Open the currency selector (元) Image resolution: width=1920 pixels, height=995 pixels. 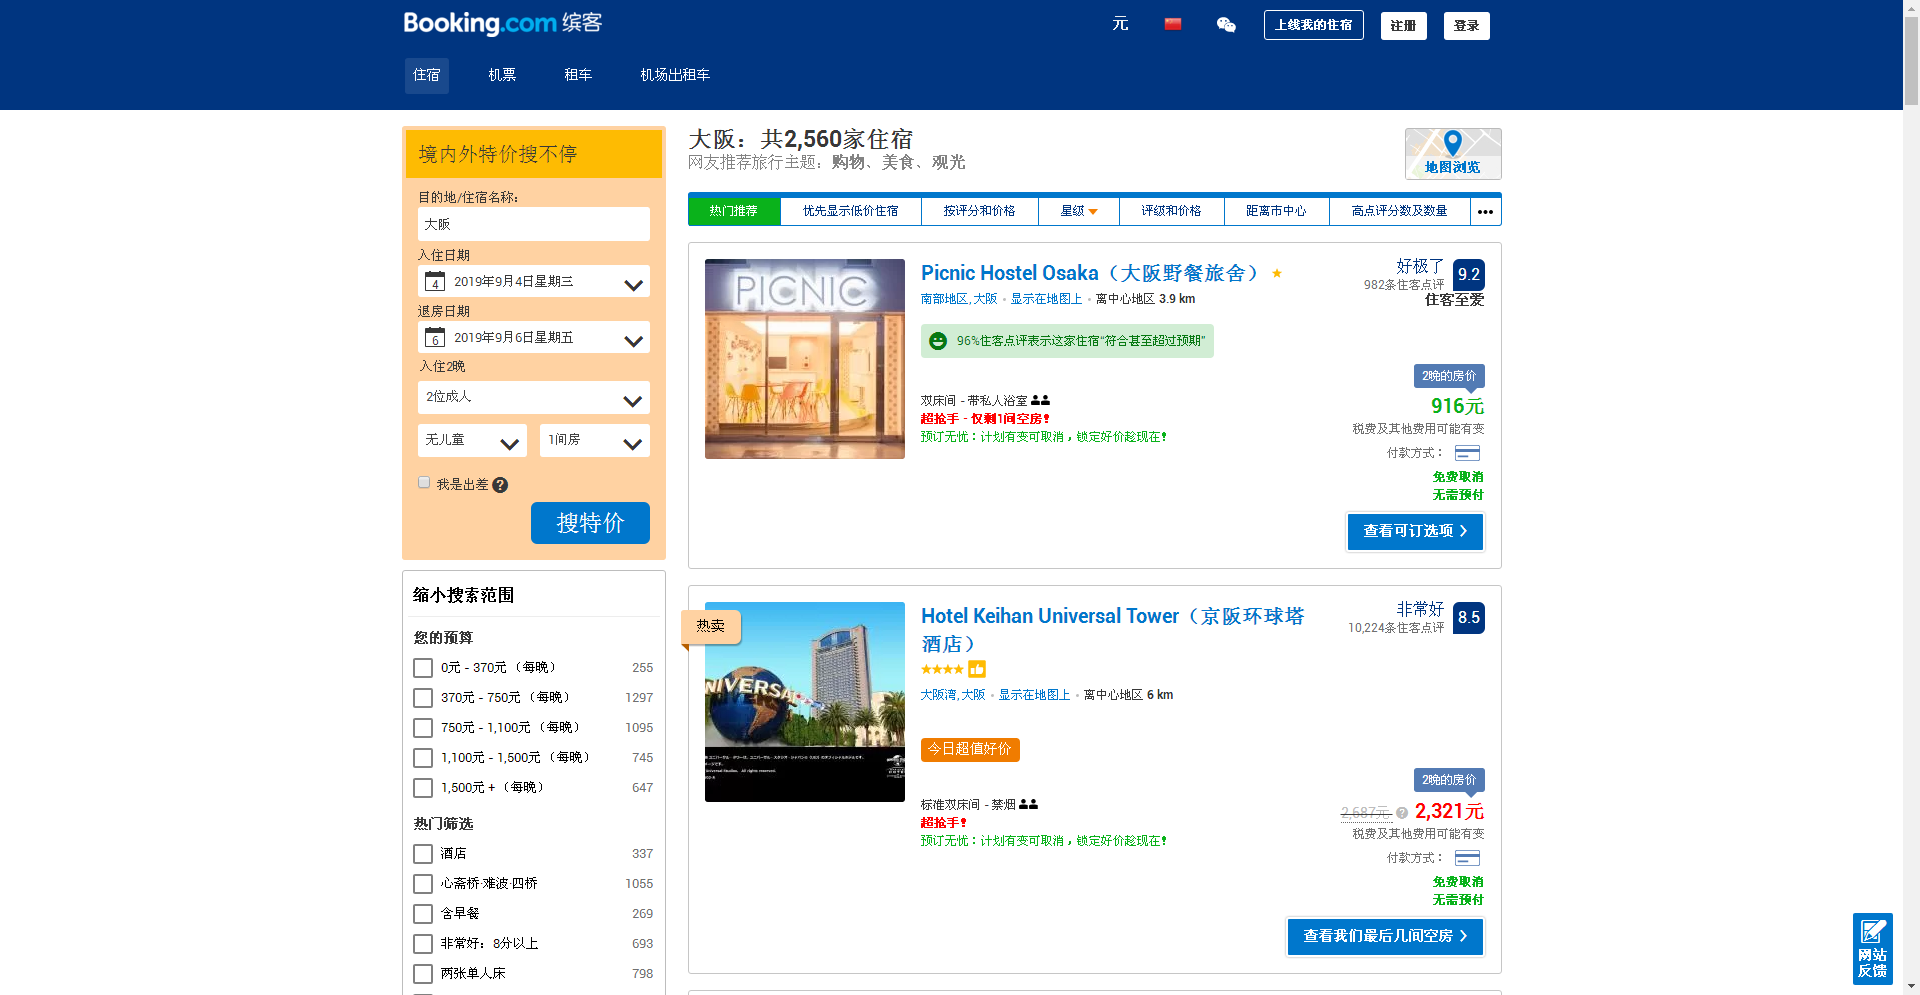pyautogui.click(x=1120, y=24)
